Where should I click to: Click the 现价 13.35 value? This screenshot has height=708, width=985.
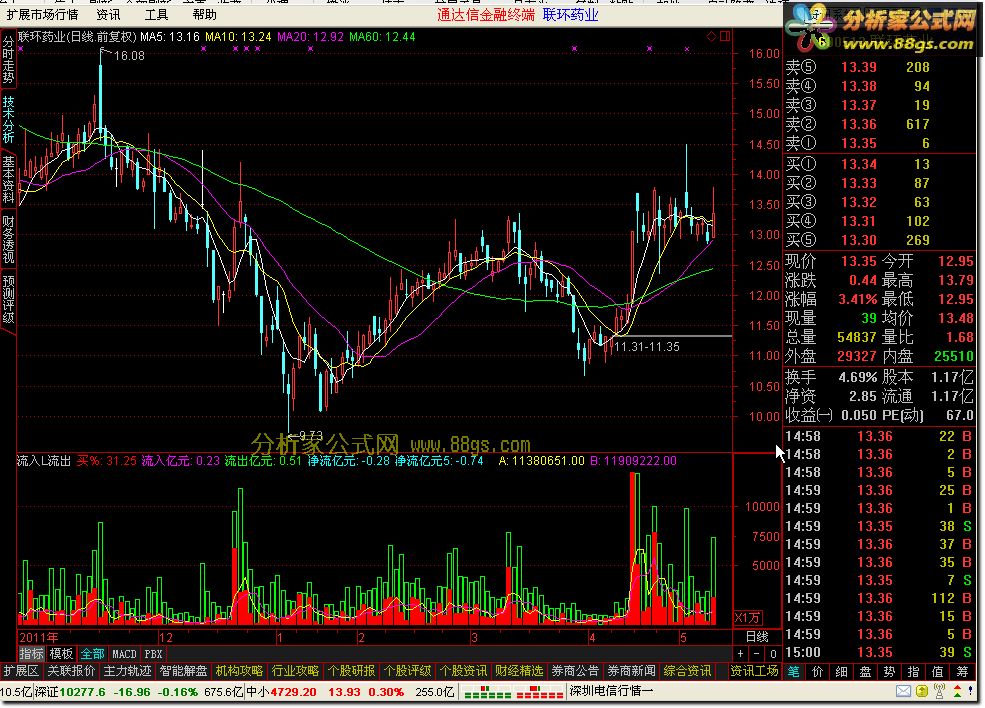coord(858,261)
